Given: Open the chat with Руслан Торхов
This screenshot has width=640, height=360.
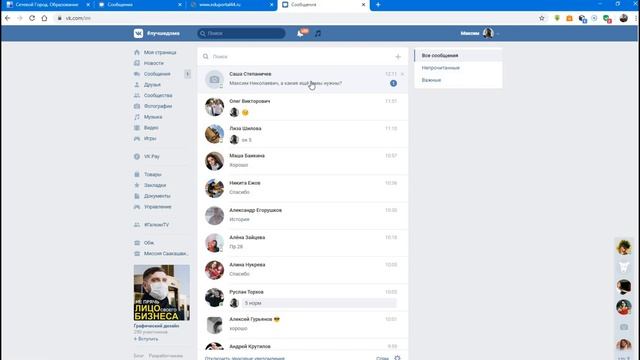Looking at the screenshot, I should point(303,297).
